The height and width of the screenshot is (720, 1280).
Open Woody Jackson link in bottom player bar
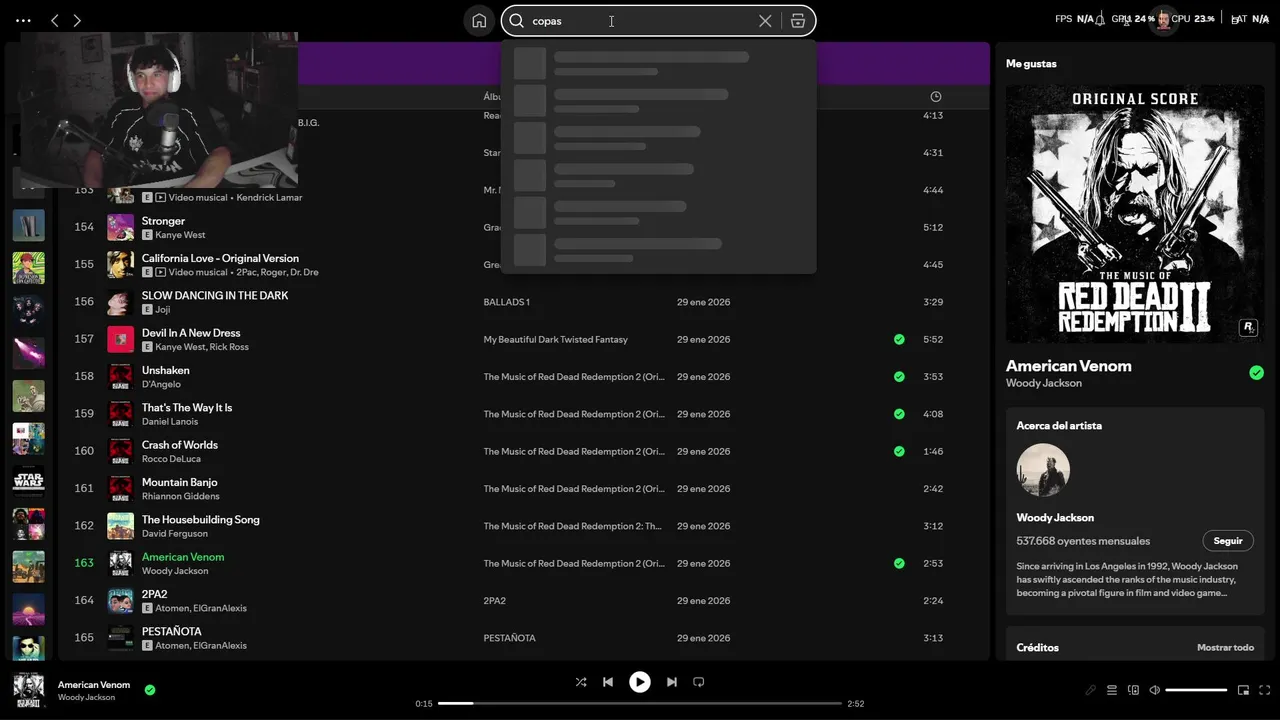click(86, 697)
